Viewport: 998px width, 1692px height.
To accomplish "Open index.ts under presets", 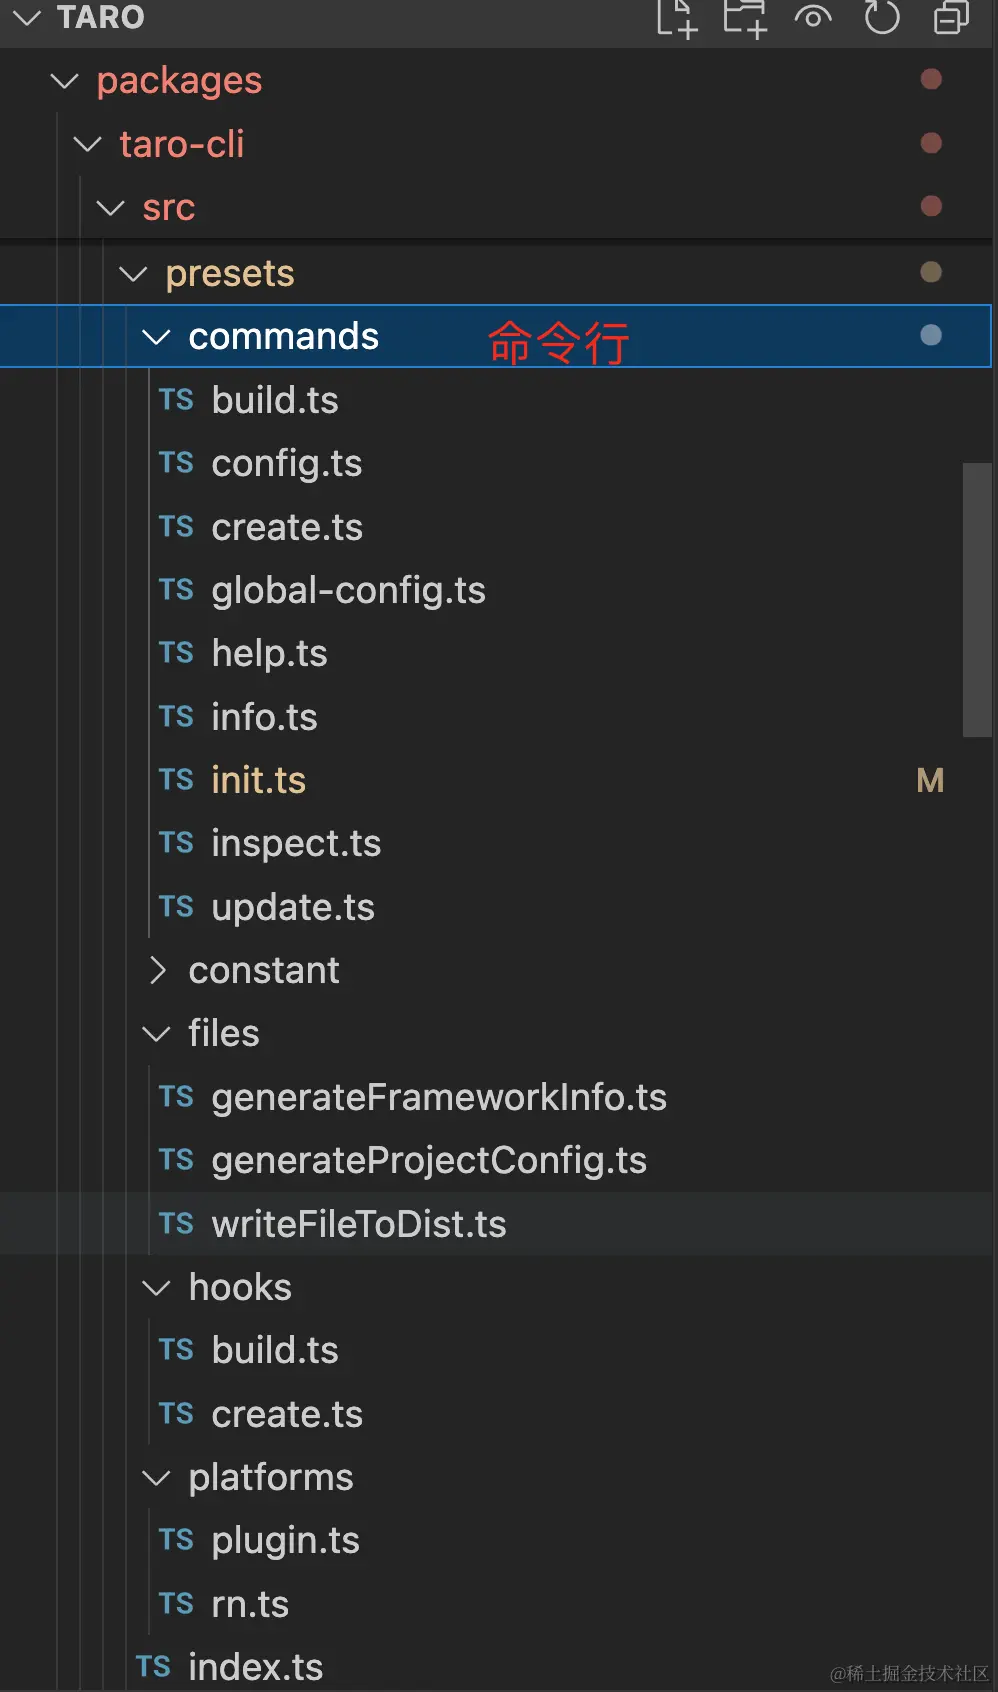I will pyautogui.click(x=255, y=1668).
